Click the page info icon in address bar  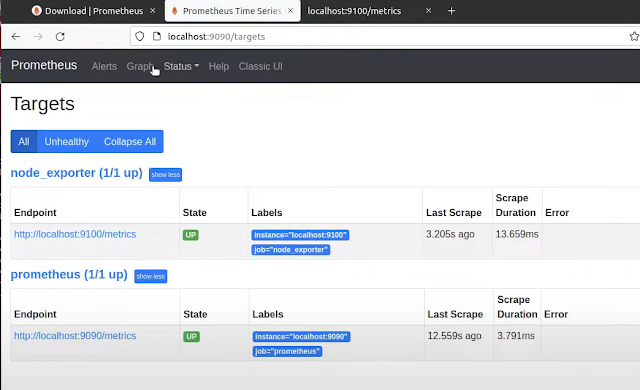click(x=157, y=36)
